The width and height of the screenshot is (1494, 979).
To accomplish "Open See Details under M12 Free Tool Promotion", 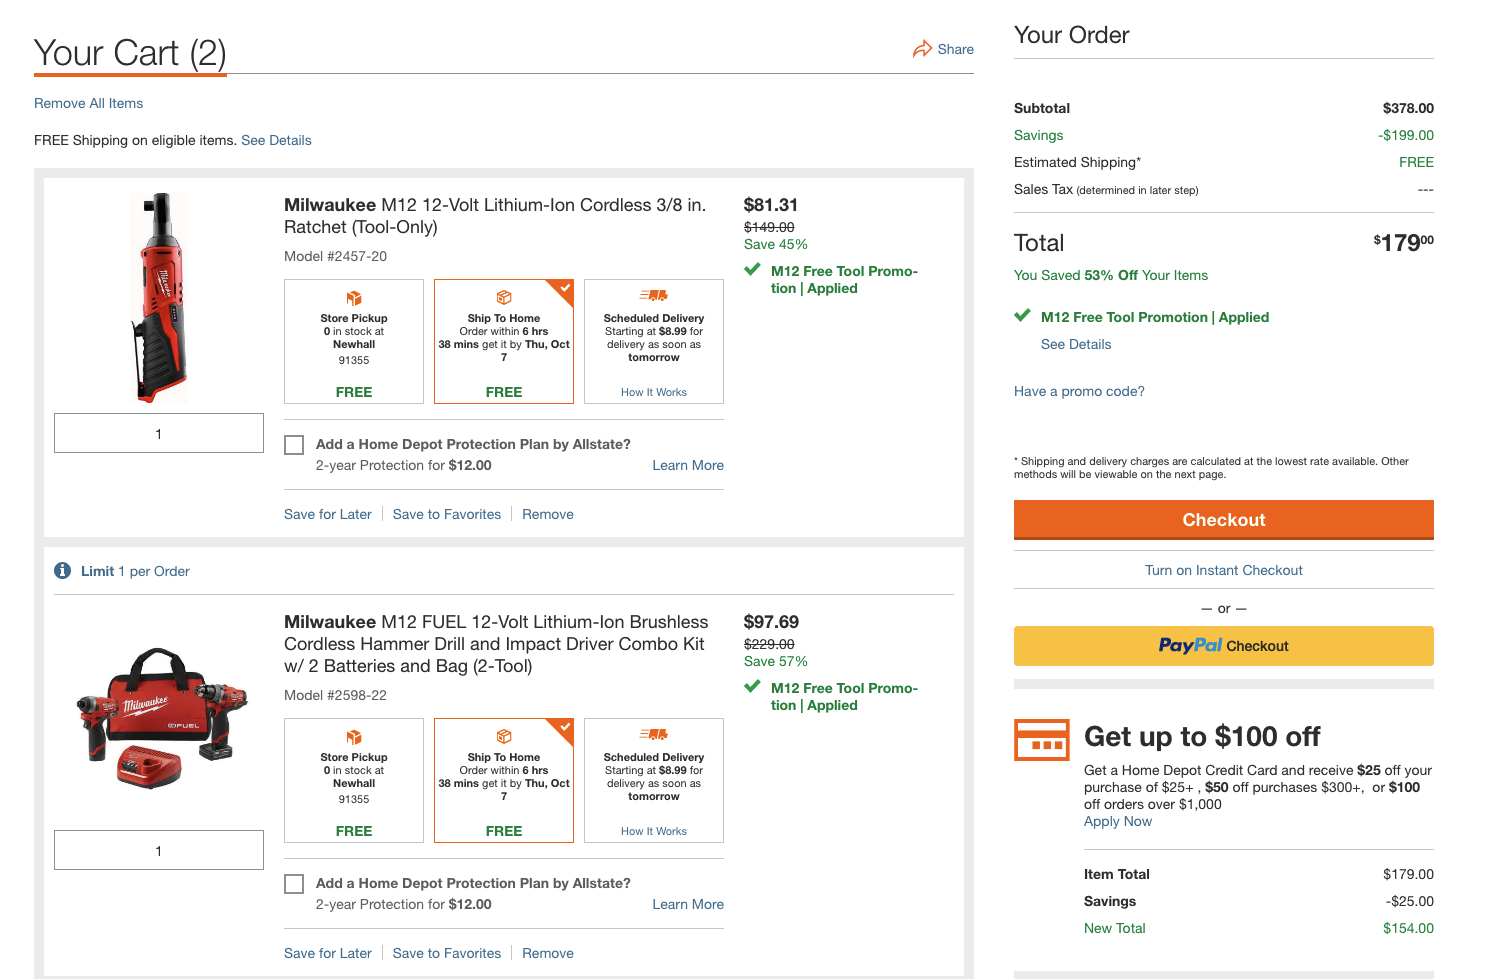I will point(1076,344).
